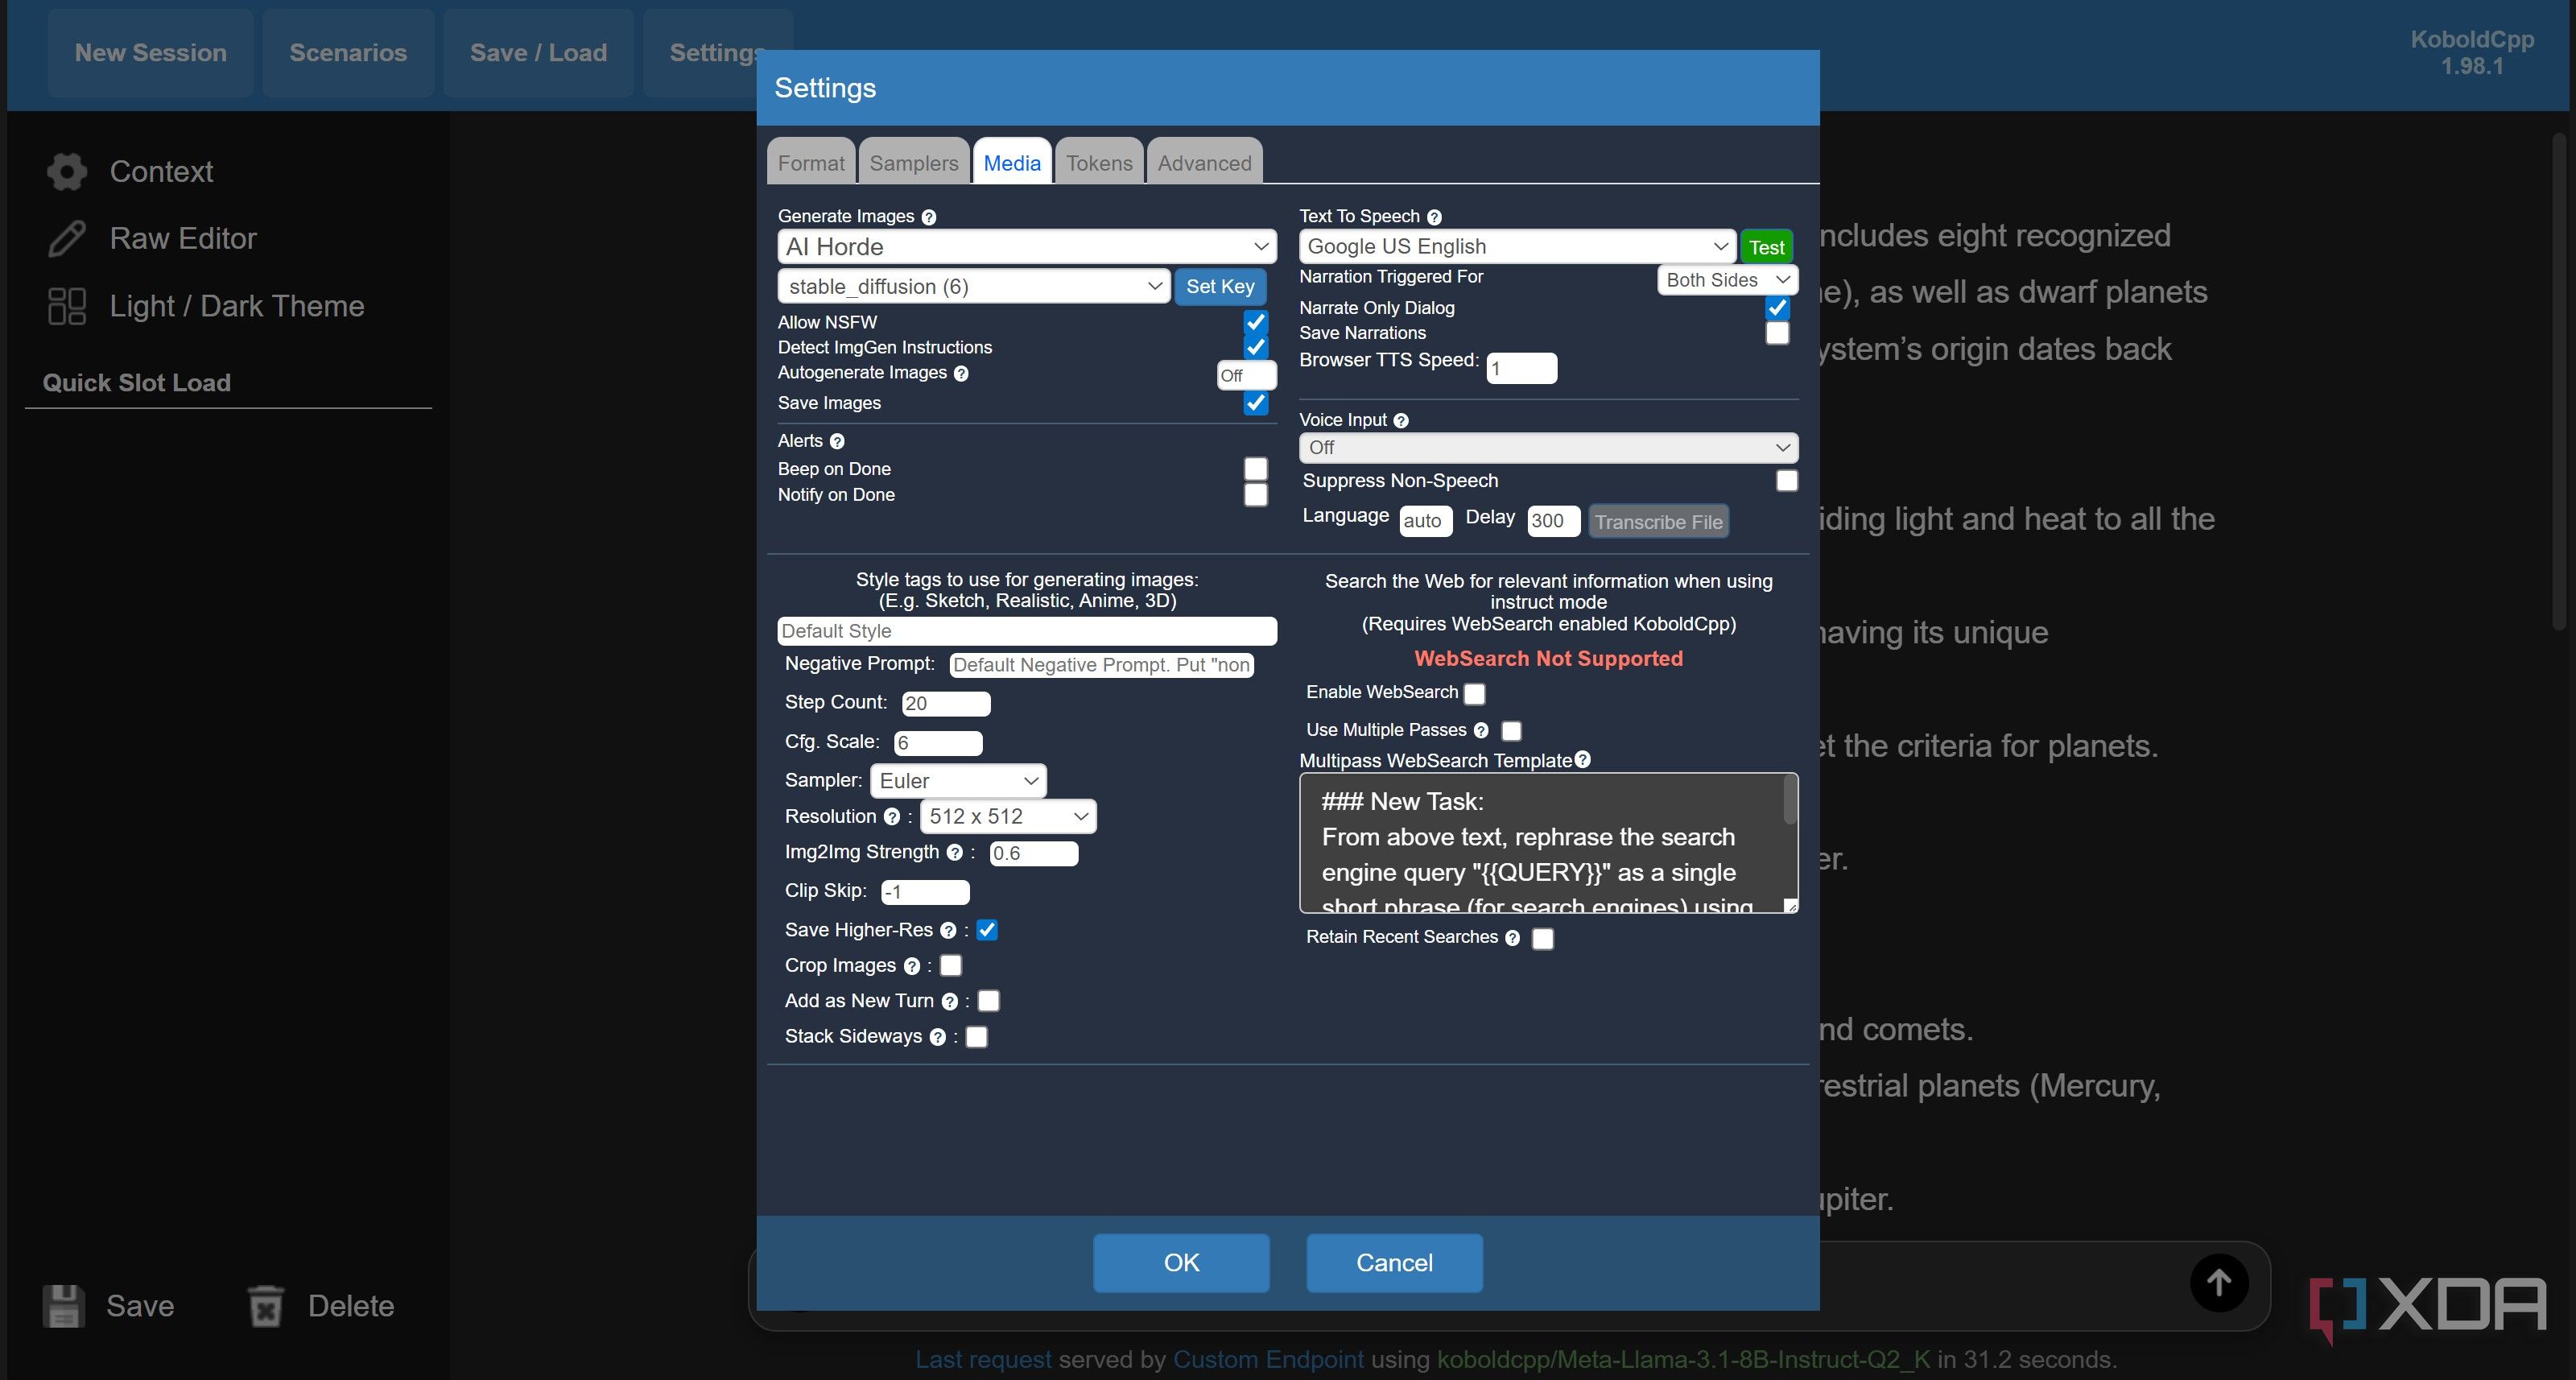Open Generate Images help icon

tap(928, 217)
